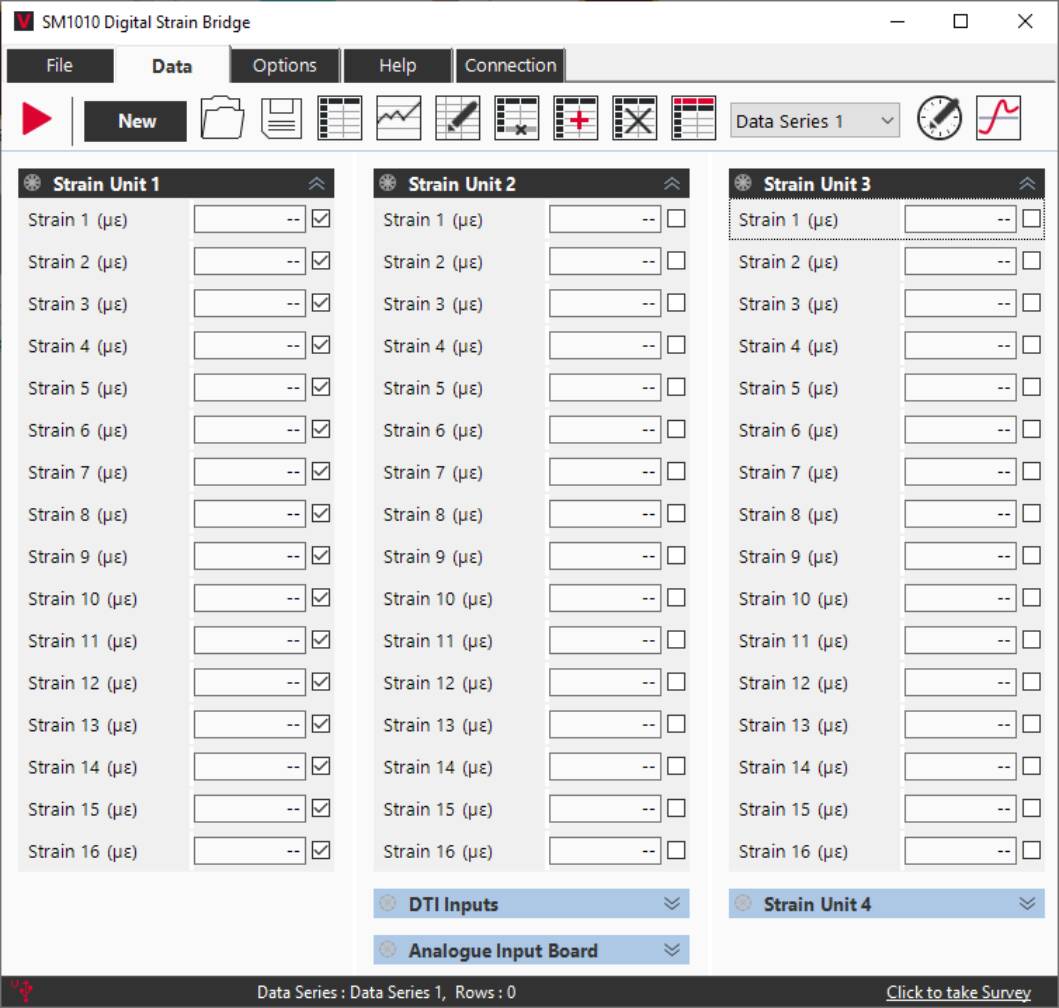The width and height of the screenshot is (1059, 1008).
Task: Tick Strain 16 checkbox in Strain Unit 3
Action: point(1031,850)
